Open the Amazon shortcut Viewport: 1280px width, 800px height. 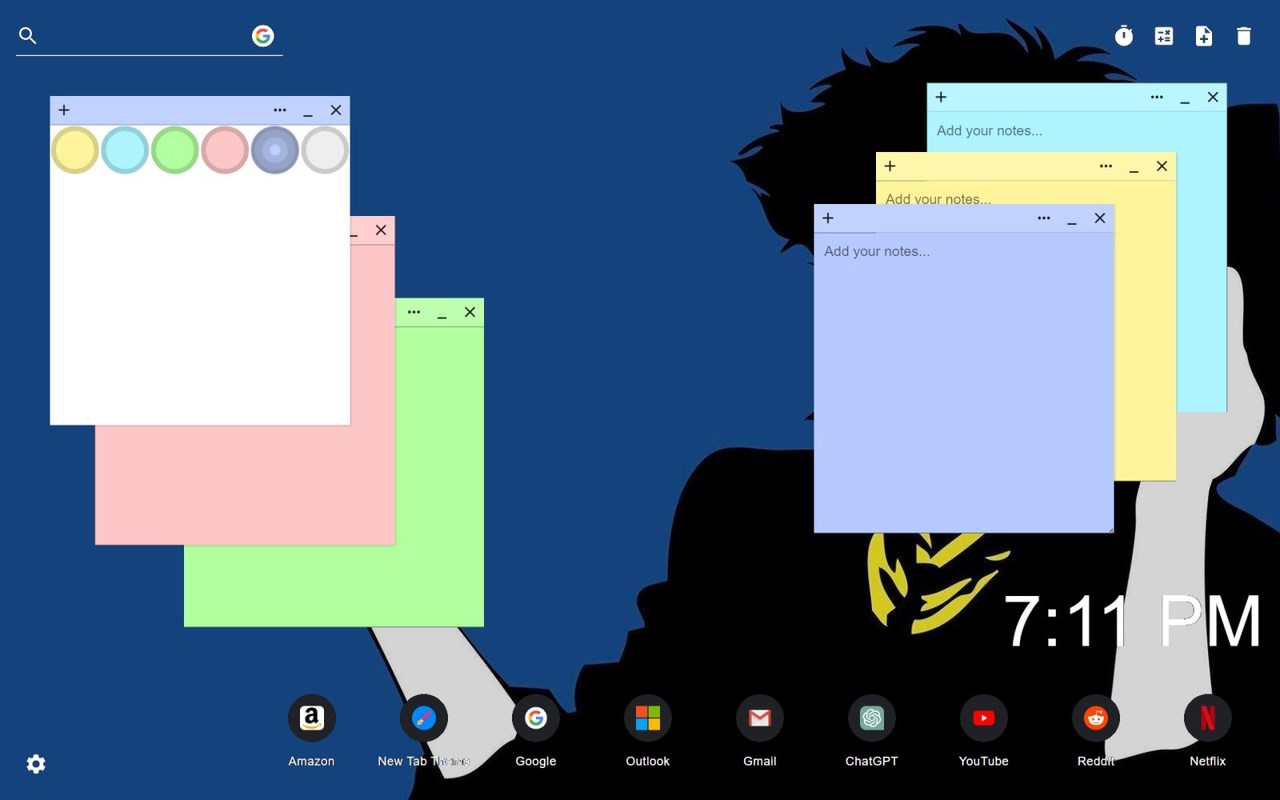[312, 718]
